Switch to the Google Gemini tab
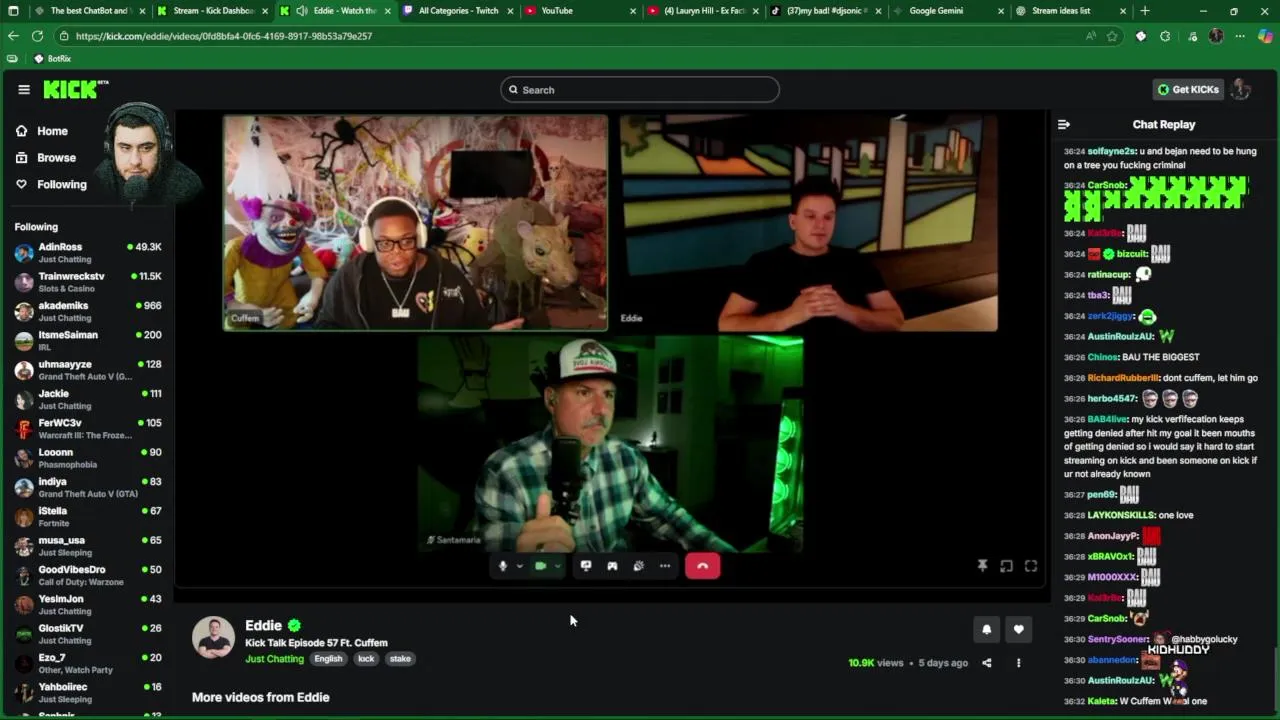Screen dimensions: 1280x720 946,11
